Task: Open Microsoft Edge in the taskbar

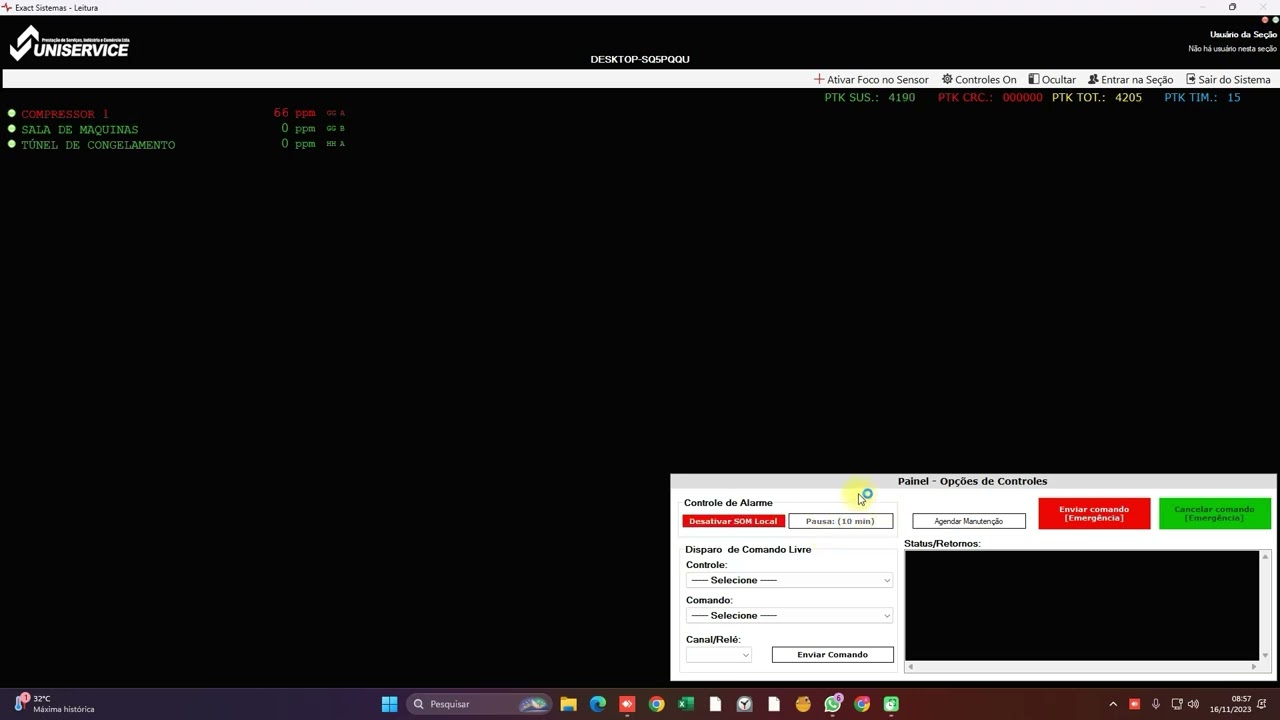Action: (598, 704)
